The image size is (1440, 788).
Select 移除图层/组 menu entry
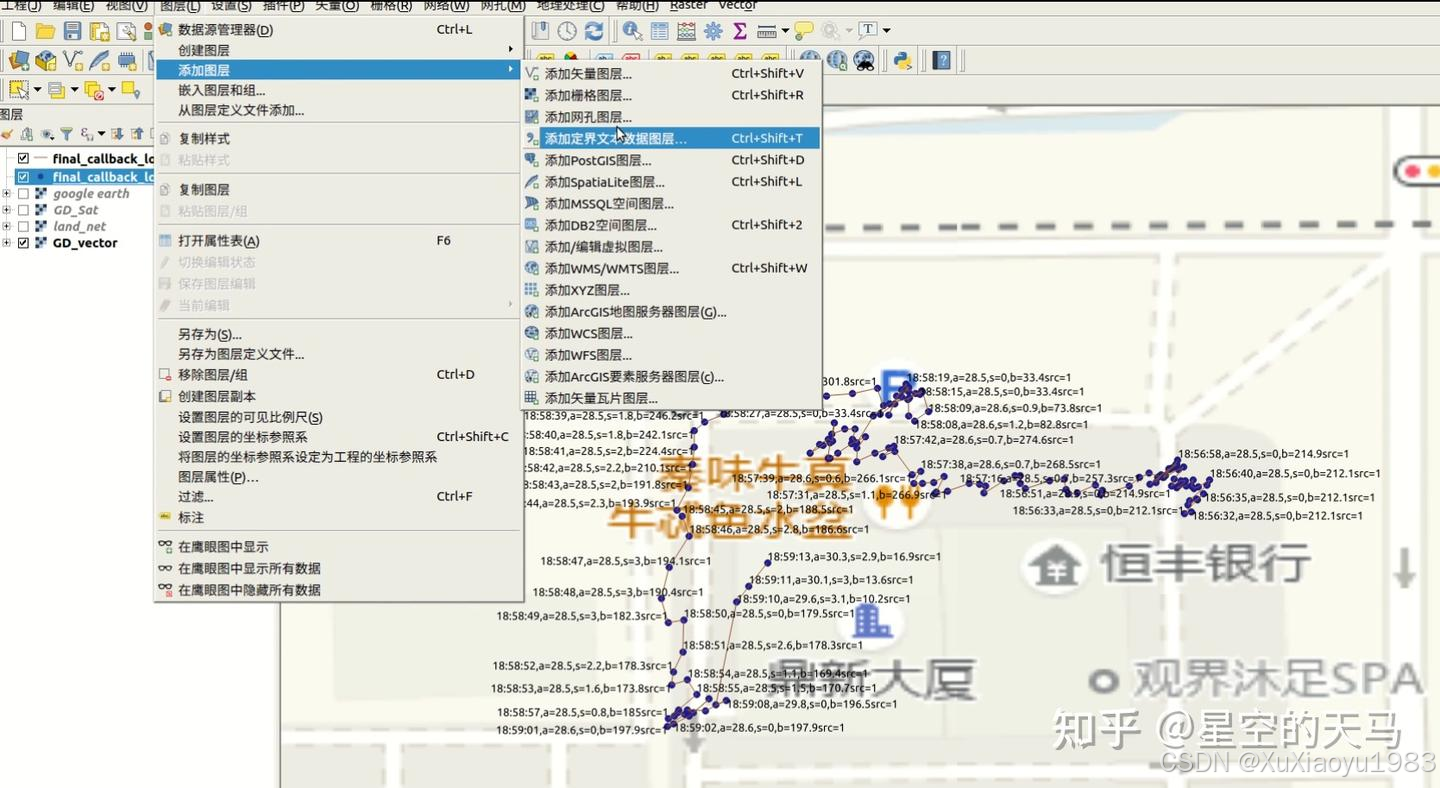pyautogui.click(x=338, y=374)
